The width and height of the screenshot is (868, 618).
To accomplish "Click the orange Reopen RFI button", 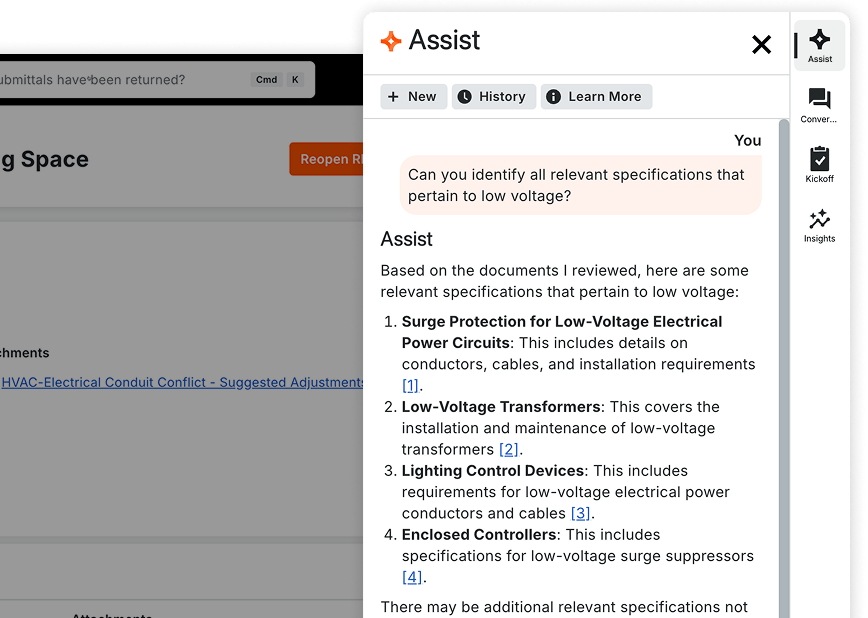I will [x=327, y=159].
